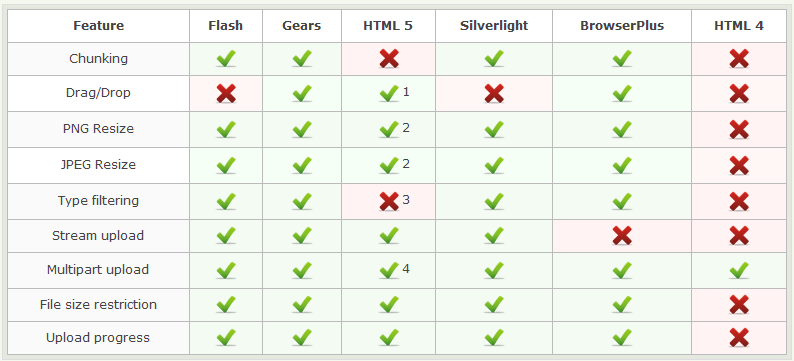This screenshot has width=794, height=361.
Task: Click the green check for Flash Upload progress
Action: 226,338
